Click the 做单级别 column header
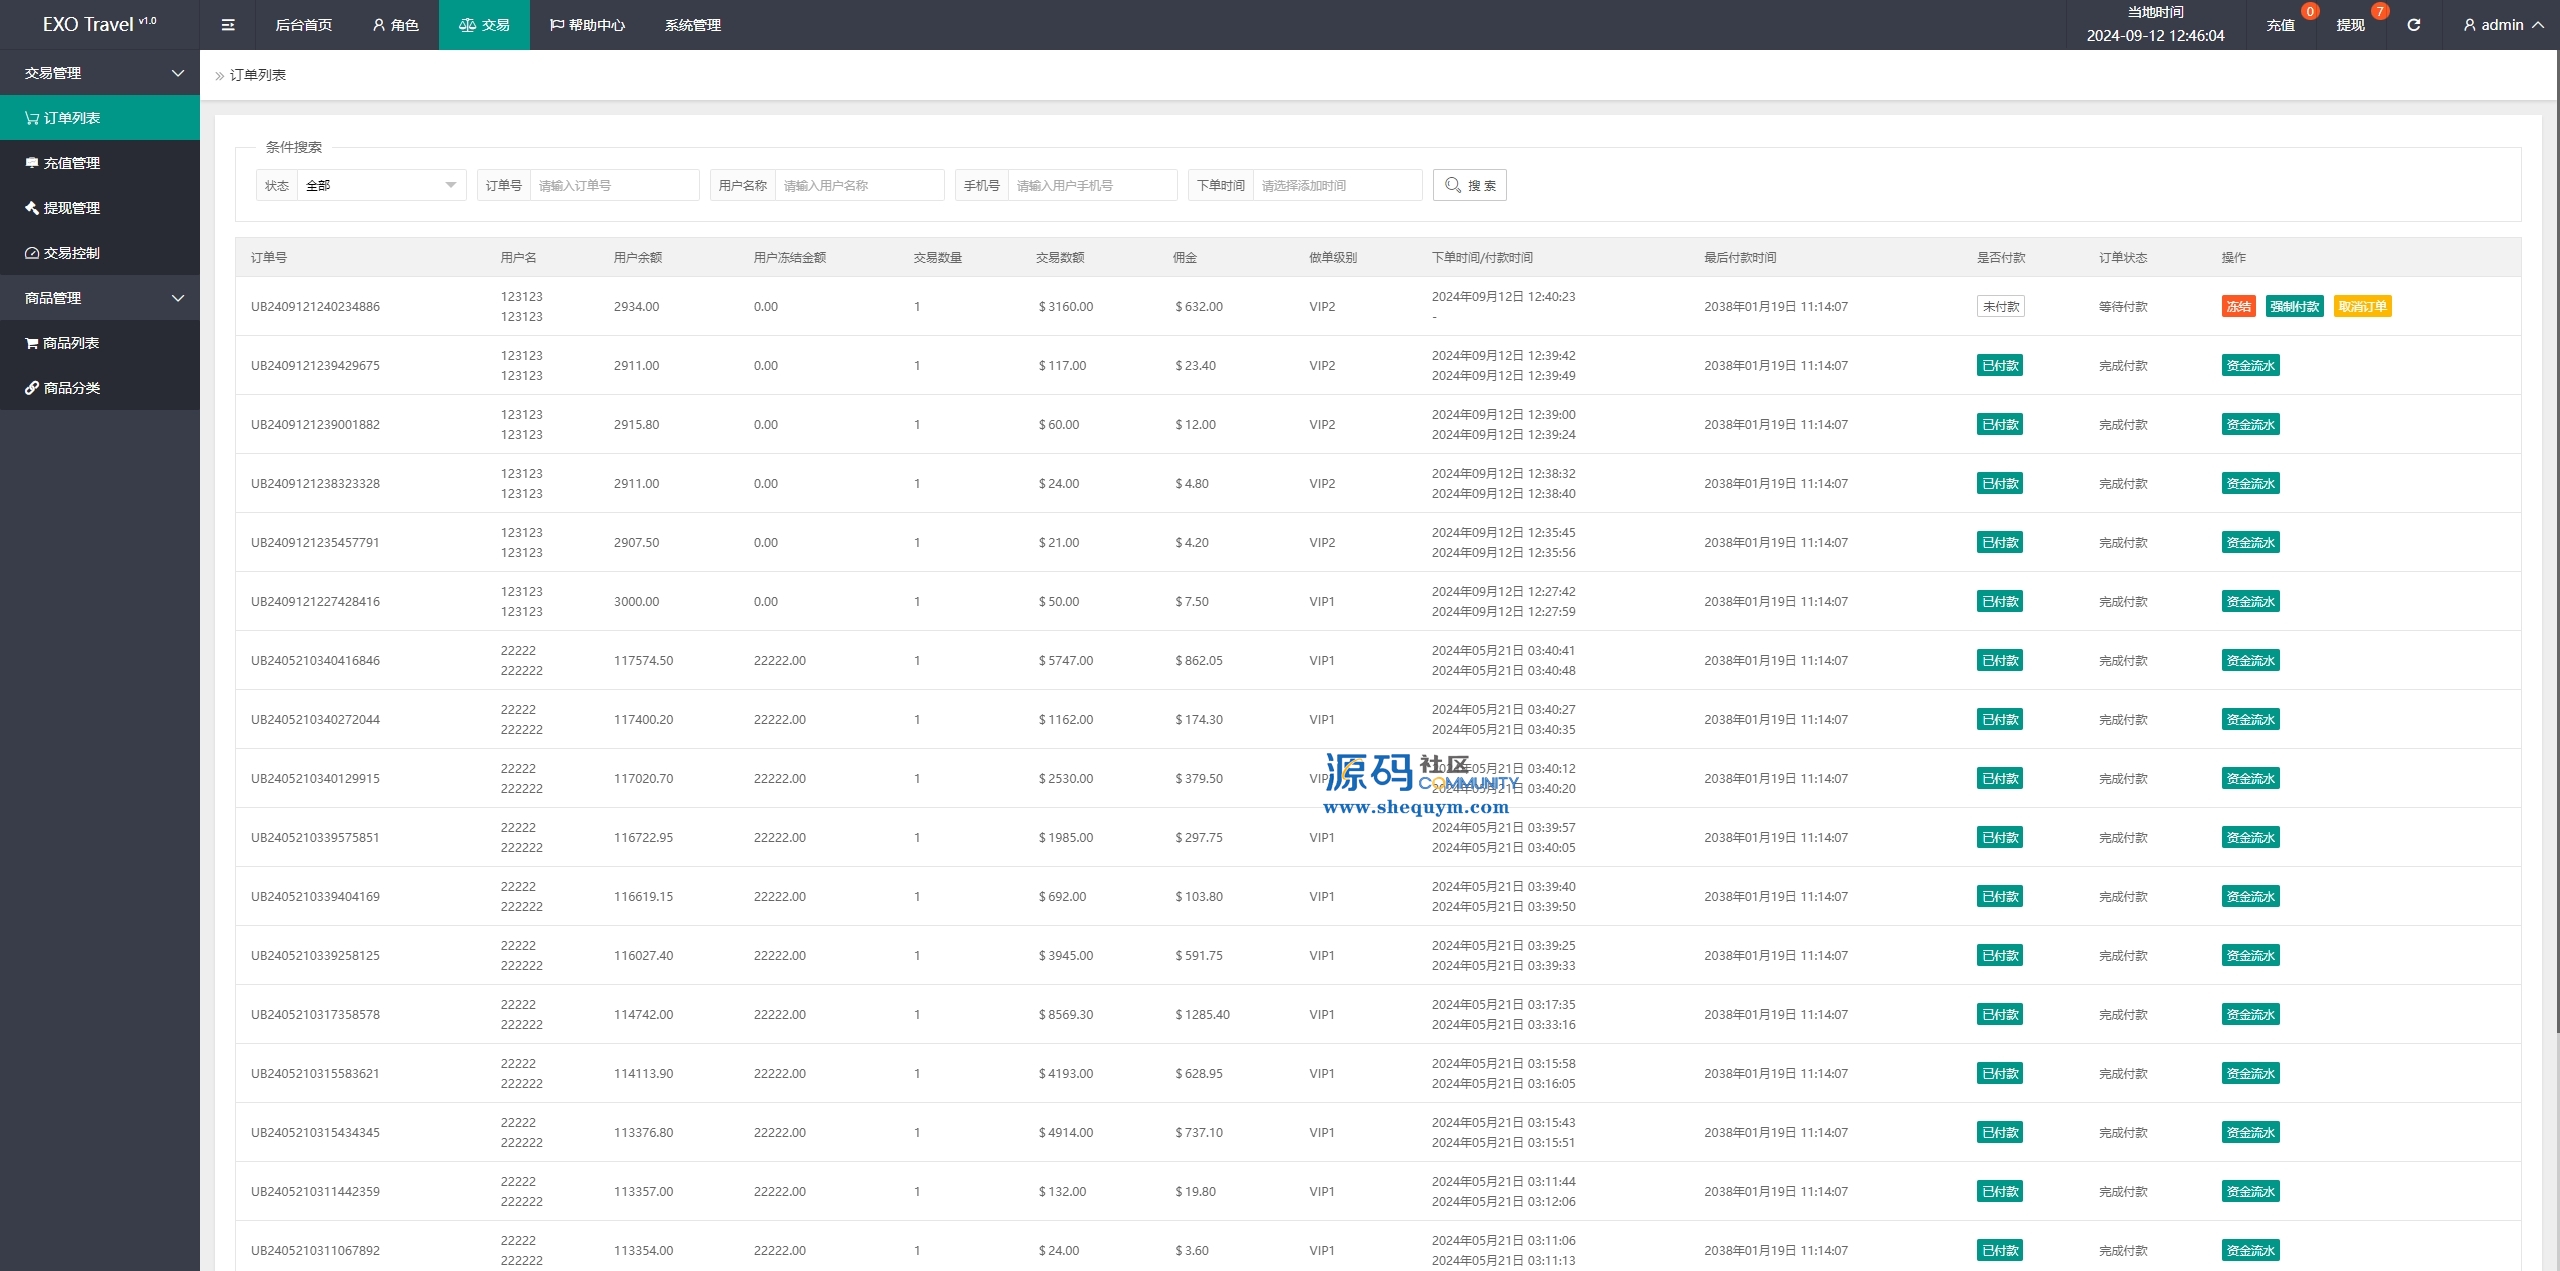 click(1332, 258)
